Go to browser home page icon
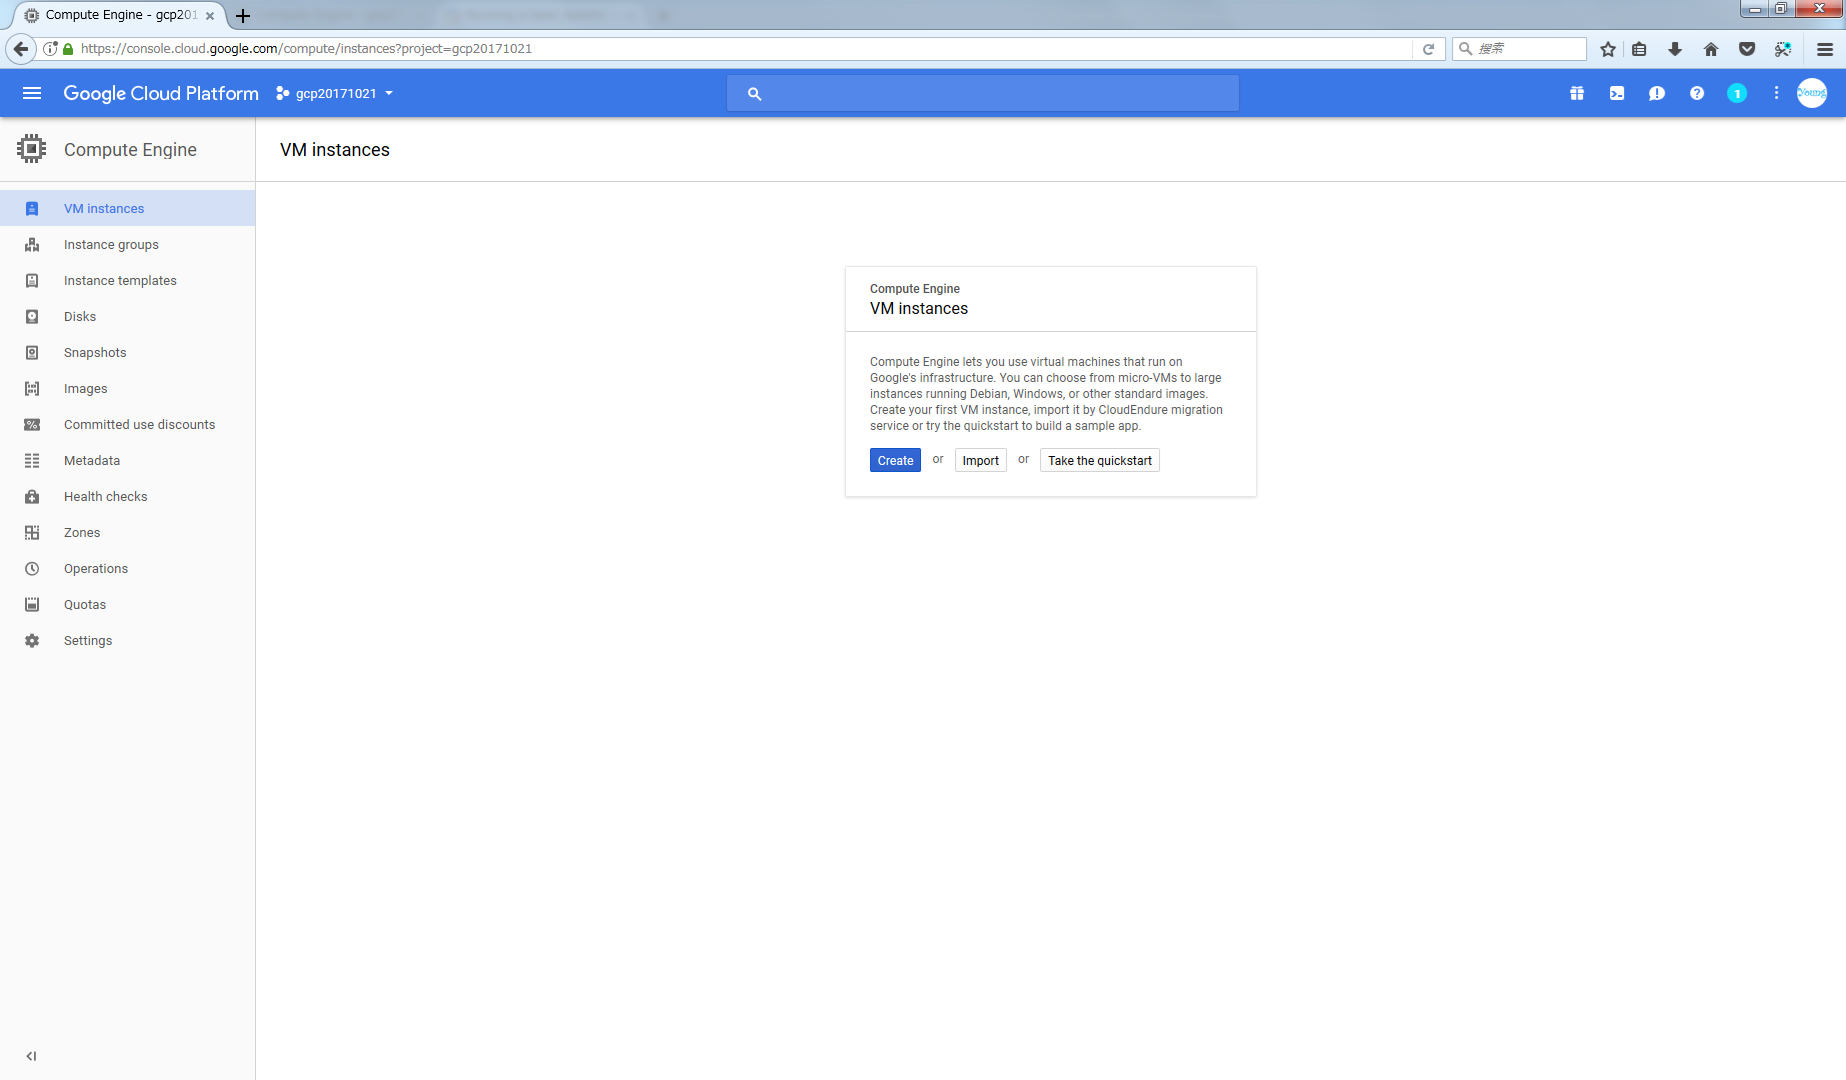This screenshot has height=1080, width=1846. tap(1711, 48)
